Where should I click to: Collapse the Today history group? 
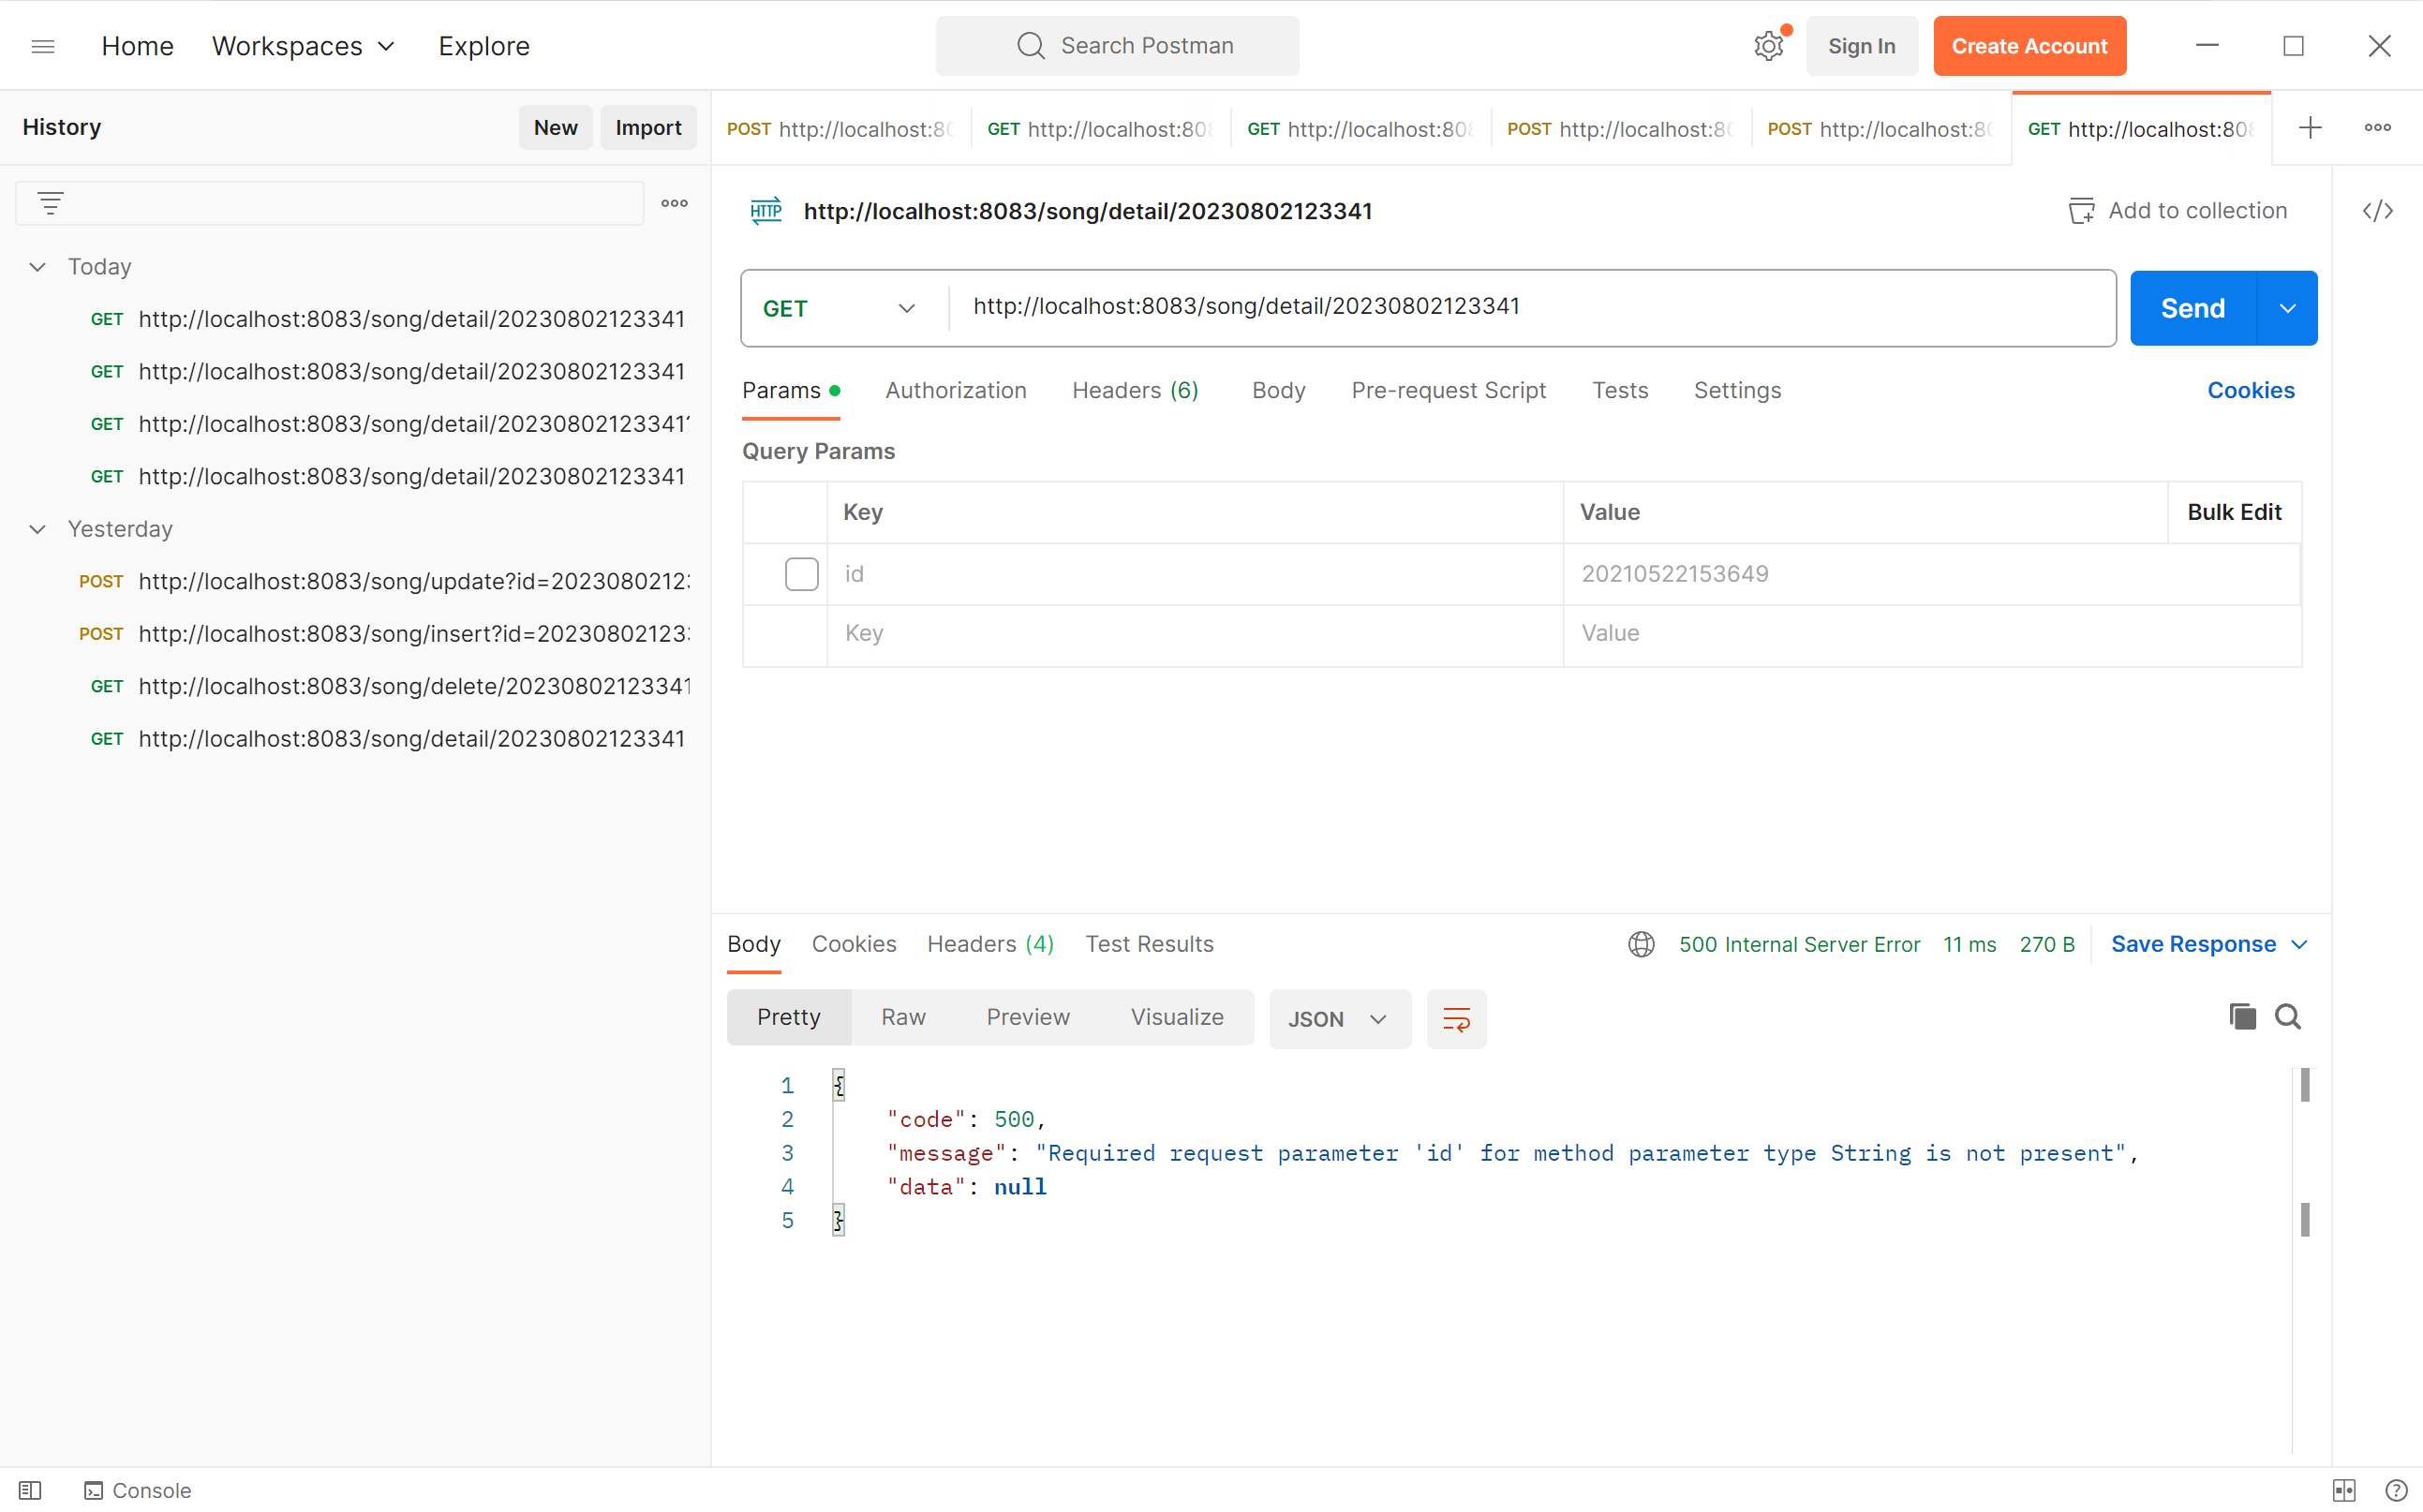(37, 267)
